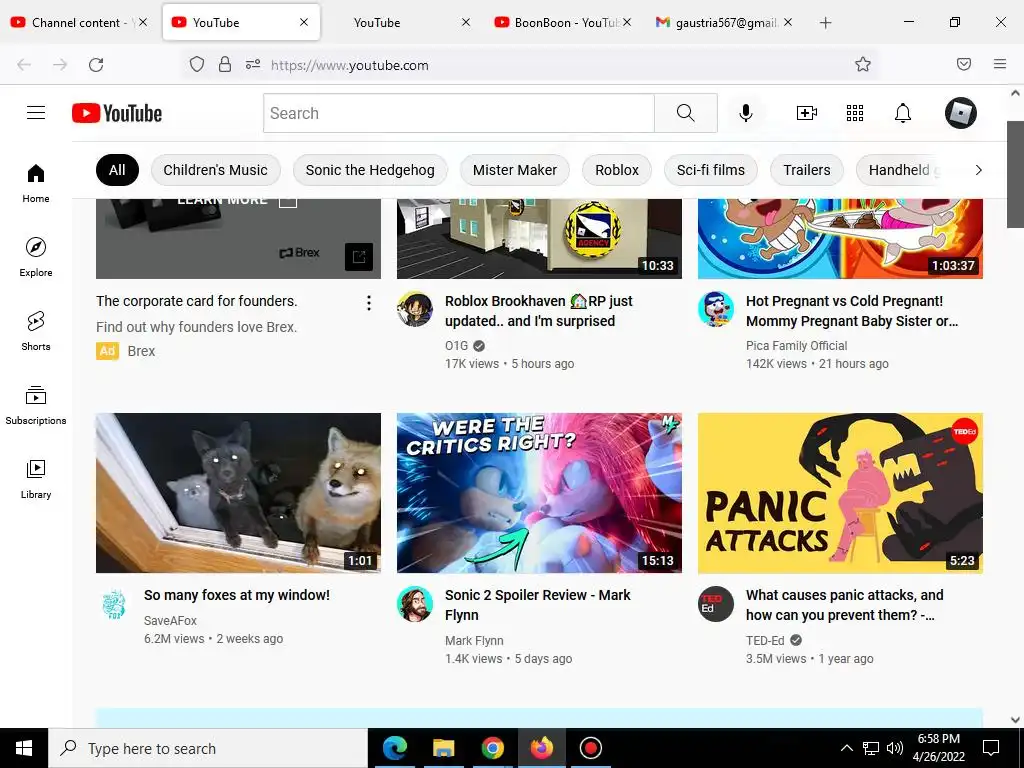This screenshot has width=1024, height=768.
Task: Open So many foxes at my window title
Action: coord(236,595)
